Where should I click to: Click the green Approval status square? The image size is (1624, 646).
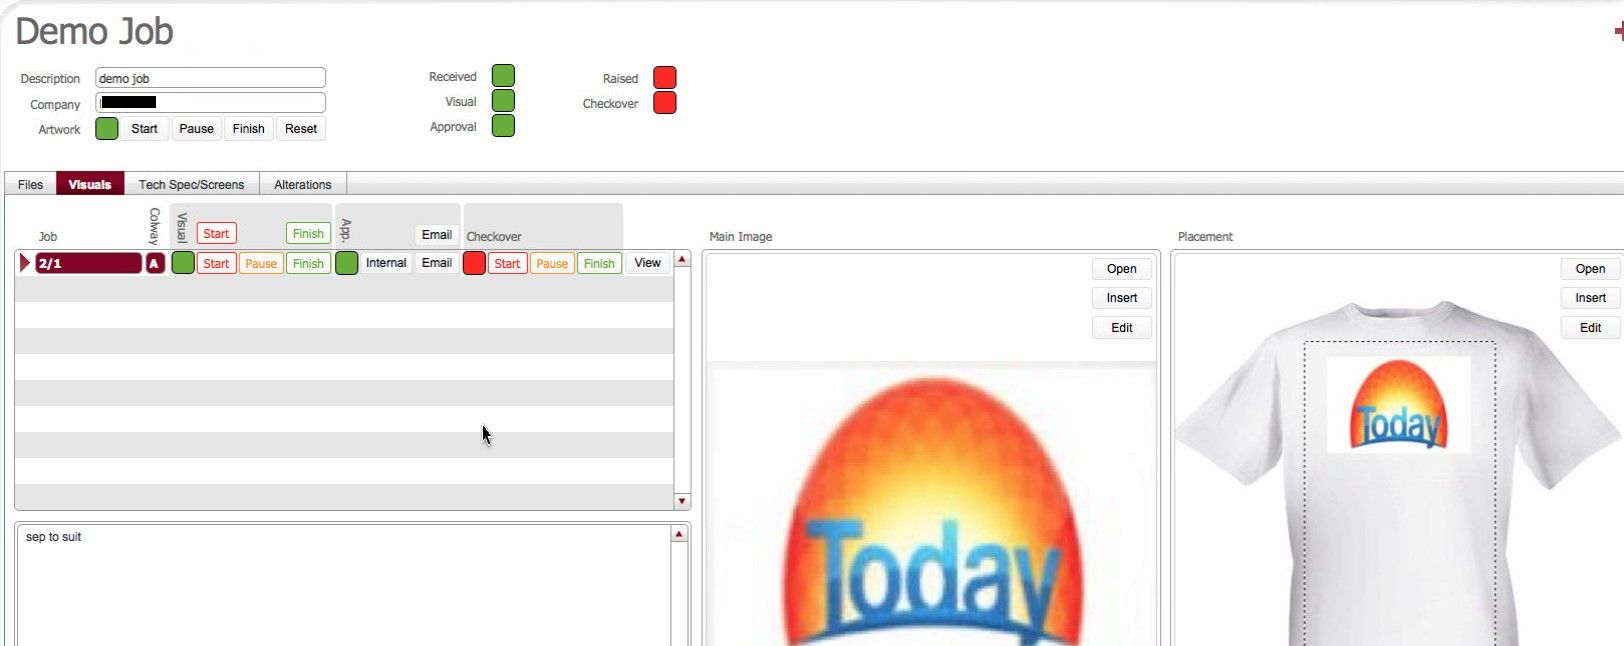503,126
